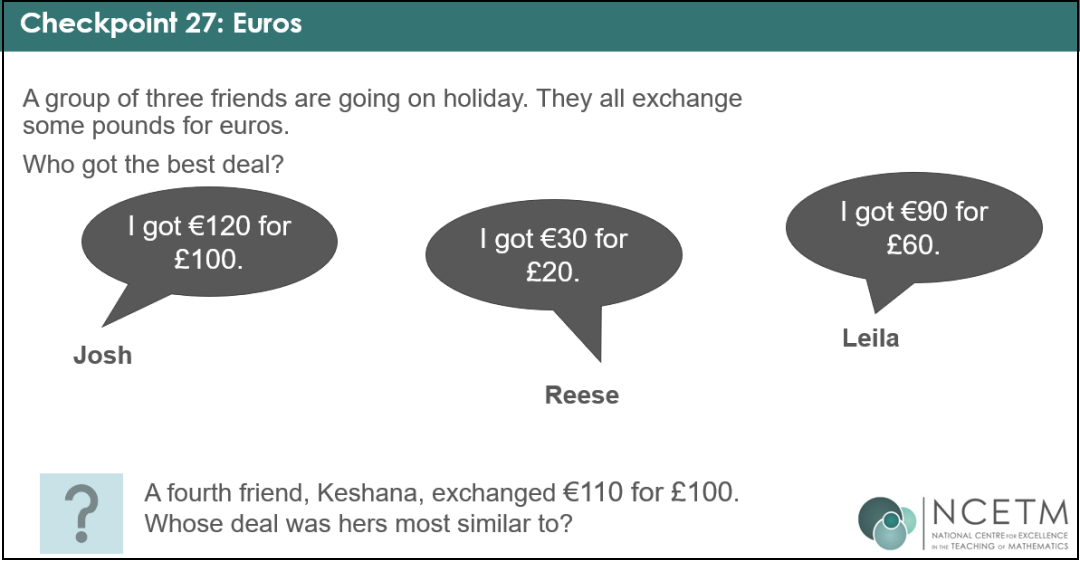Click the Checkpoint 27: Euros title
The height and width of the screenshot is (562, 1080).
161,23
